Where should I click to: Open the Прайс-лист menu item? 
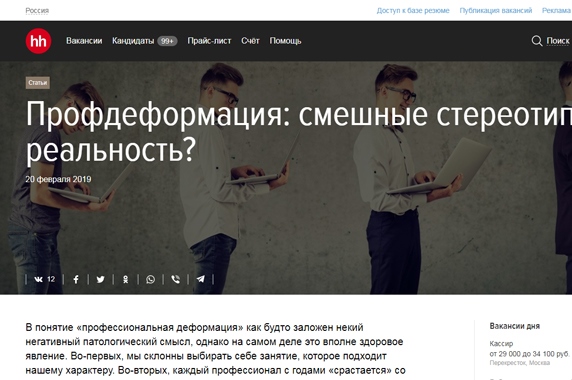209,41
